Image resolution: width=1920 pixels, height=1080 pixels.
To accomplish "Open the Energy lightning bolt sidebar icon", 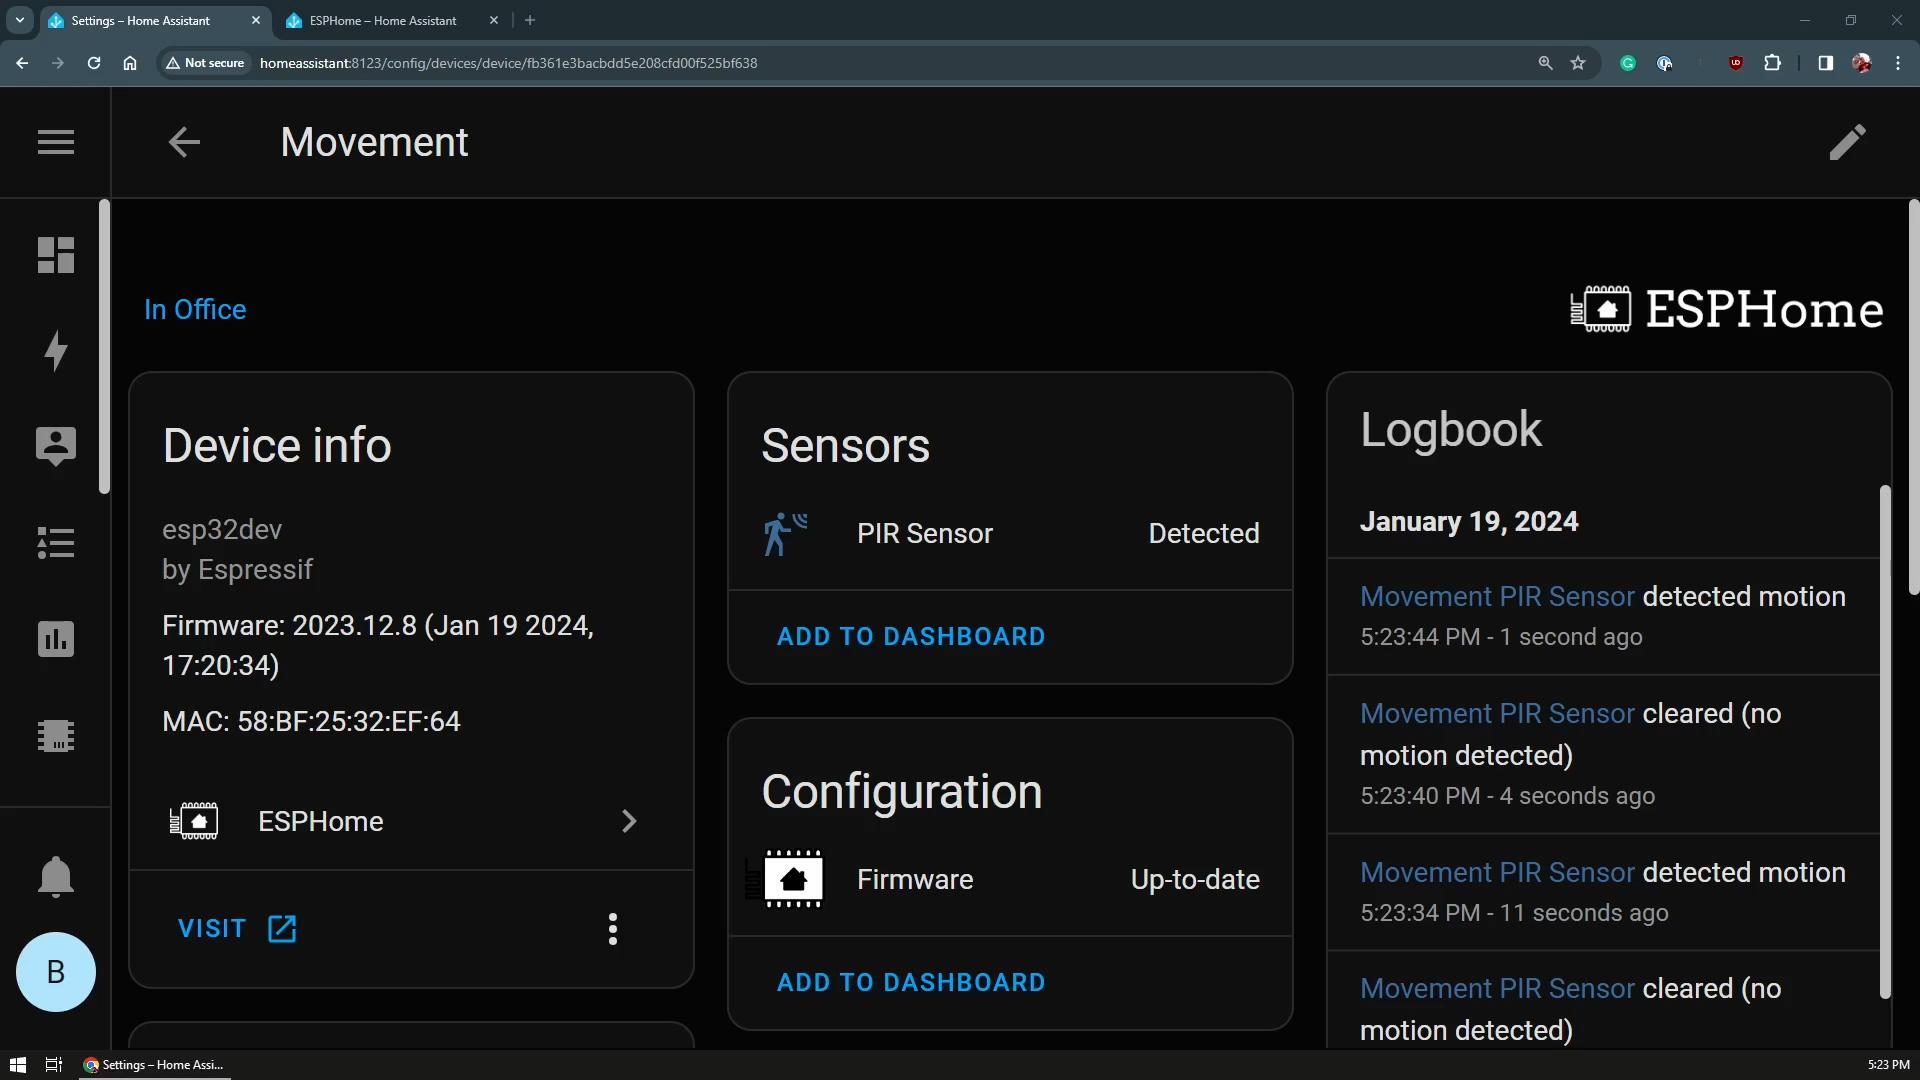I will [56, 351].
